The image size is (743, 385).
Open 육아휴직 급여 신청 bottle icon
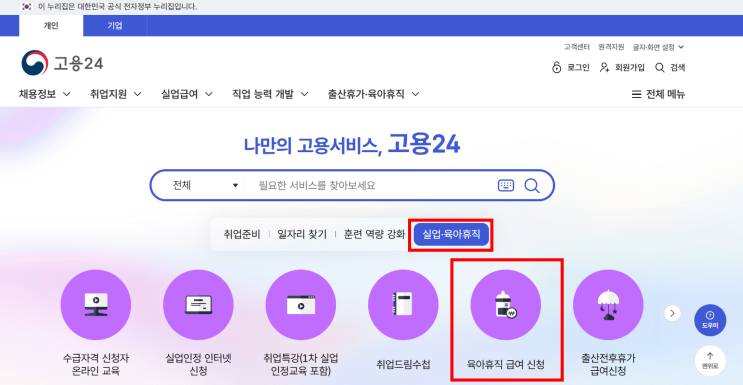[x=506, y=305]
